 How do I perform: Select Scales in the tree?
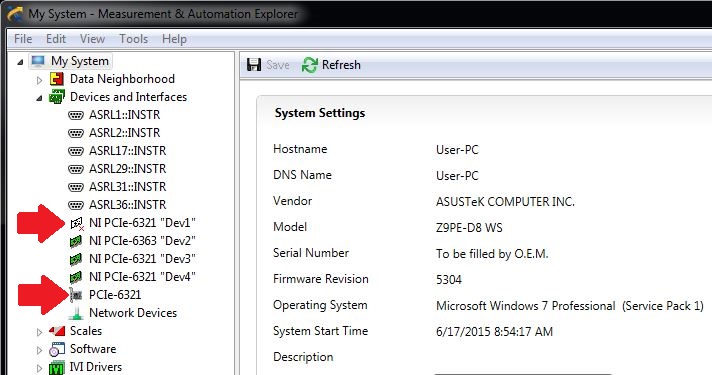pos(86,331)
